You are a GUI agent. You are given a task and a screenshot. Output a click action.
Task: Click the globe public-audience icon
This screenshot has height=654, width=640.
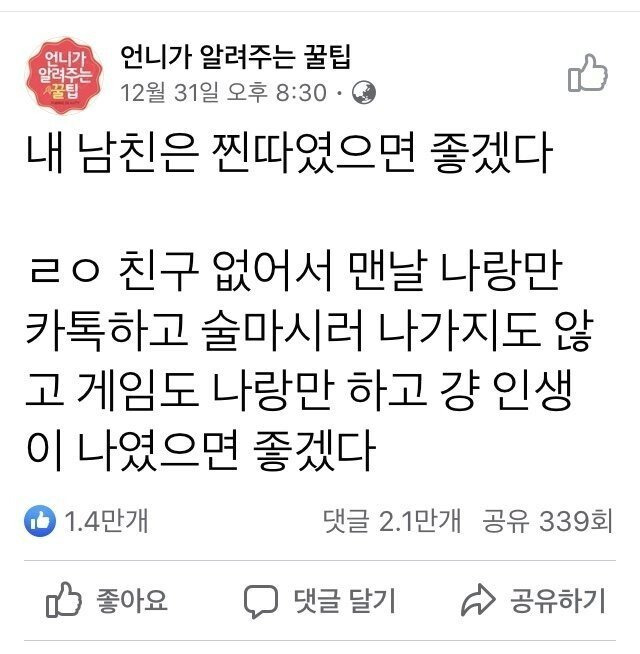tap(363, 93)
